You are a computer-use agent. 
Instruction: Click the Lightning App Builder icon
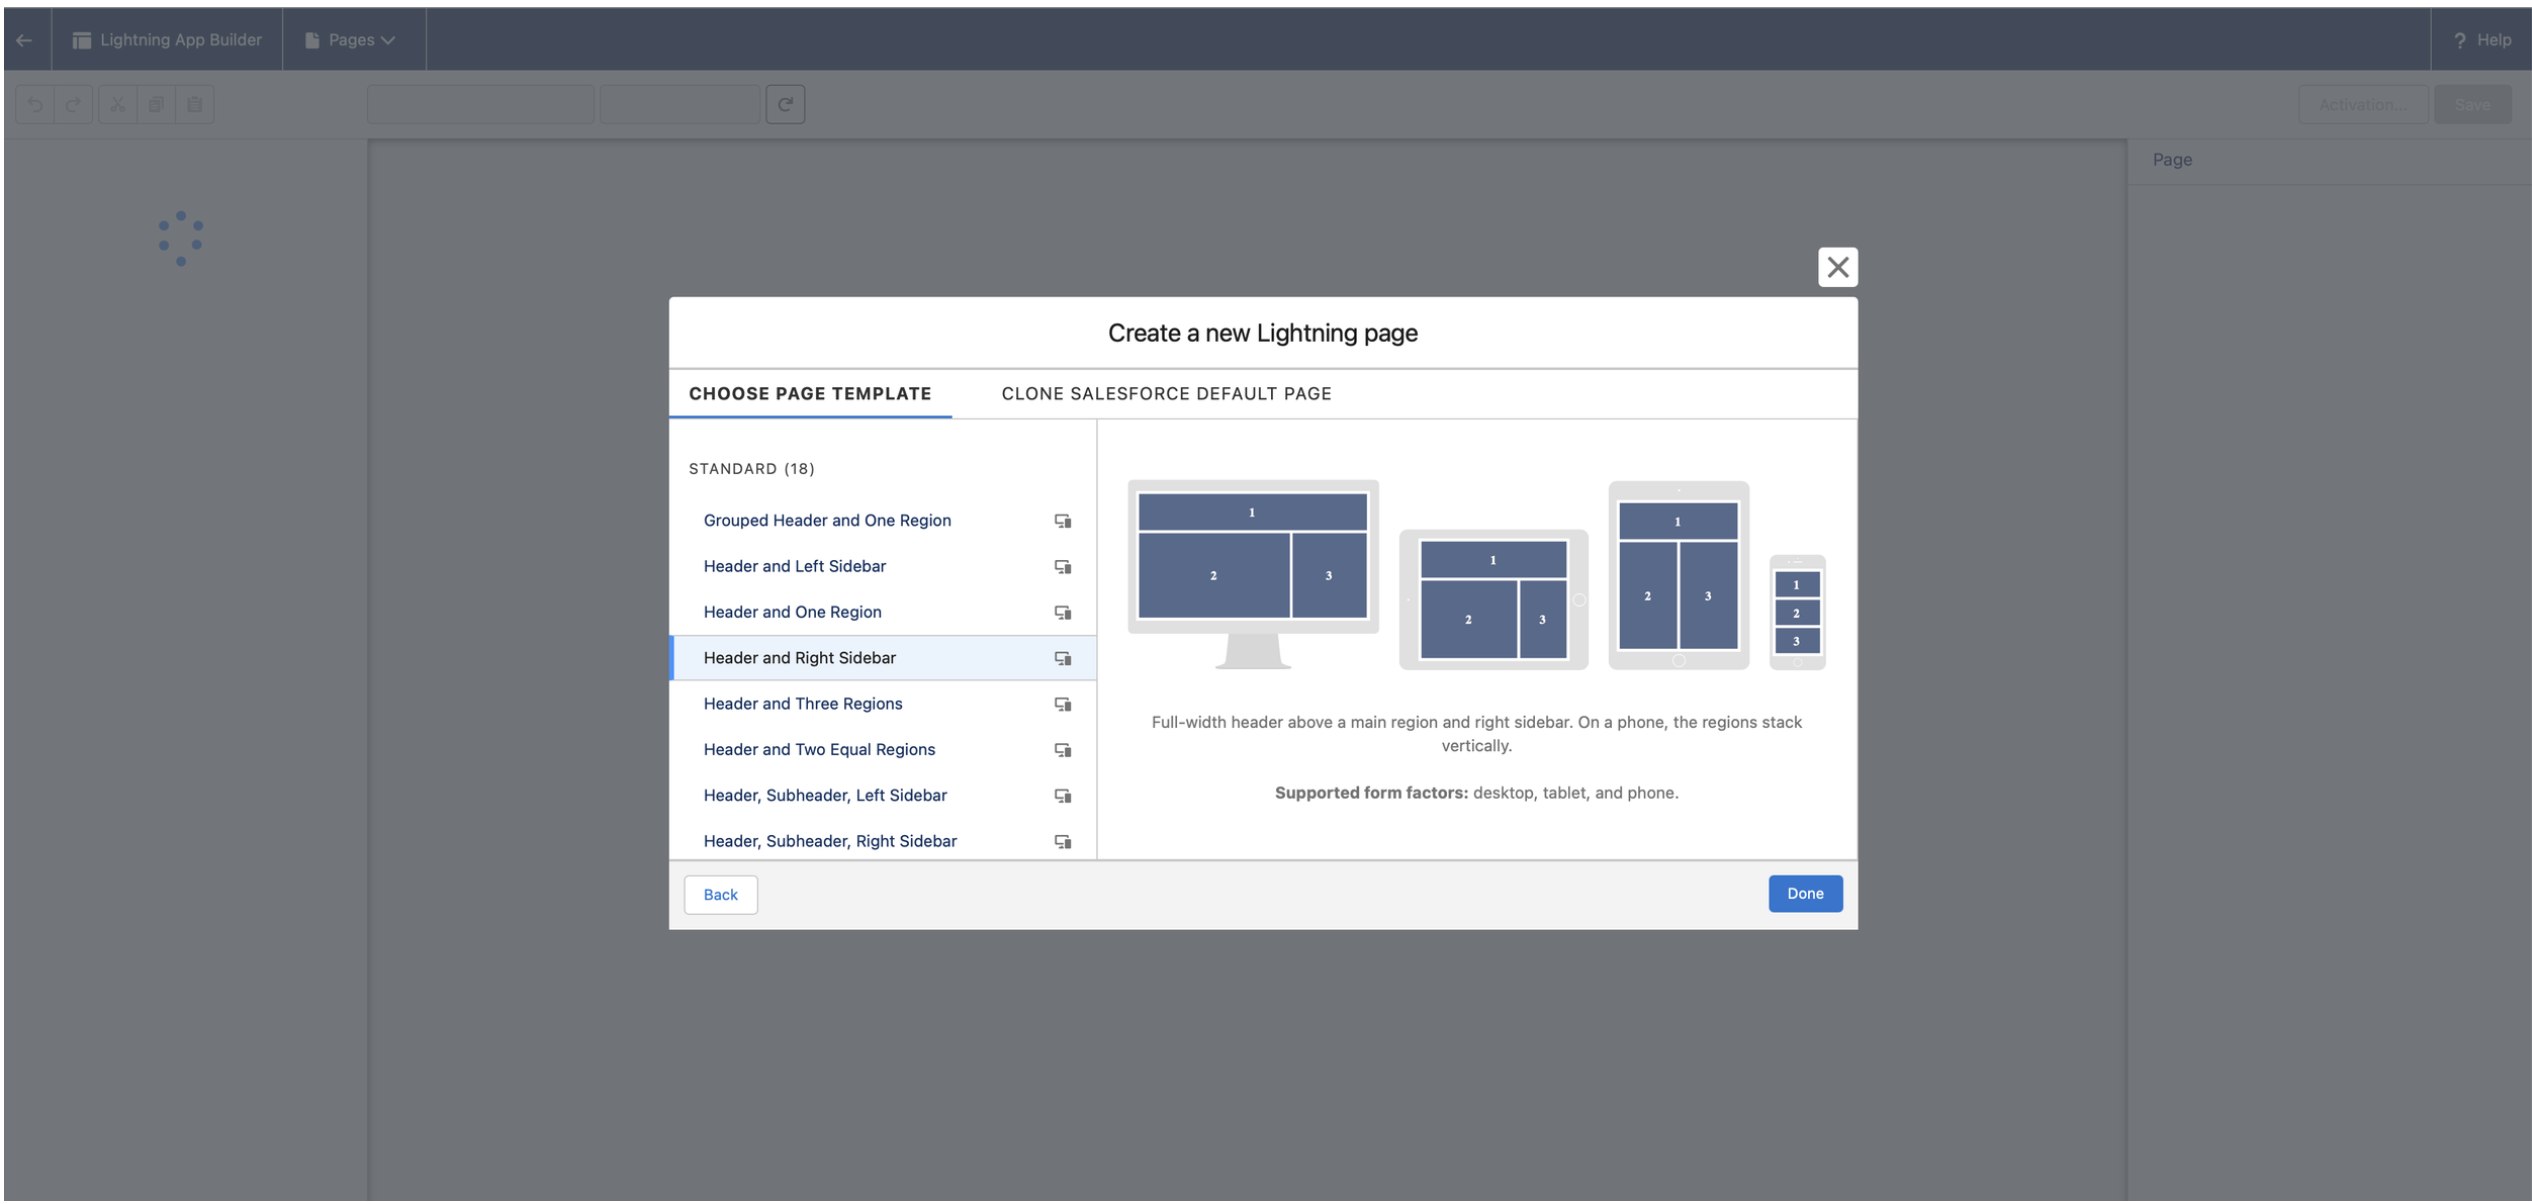coord(82,40)
